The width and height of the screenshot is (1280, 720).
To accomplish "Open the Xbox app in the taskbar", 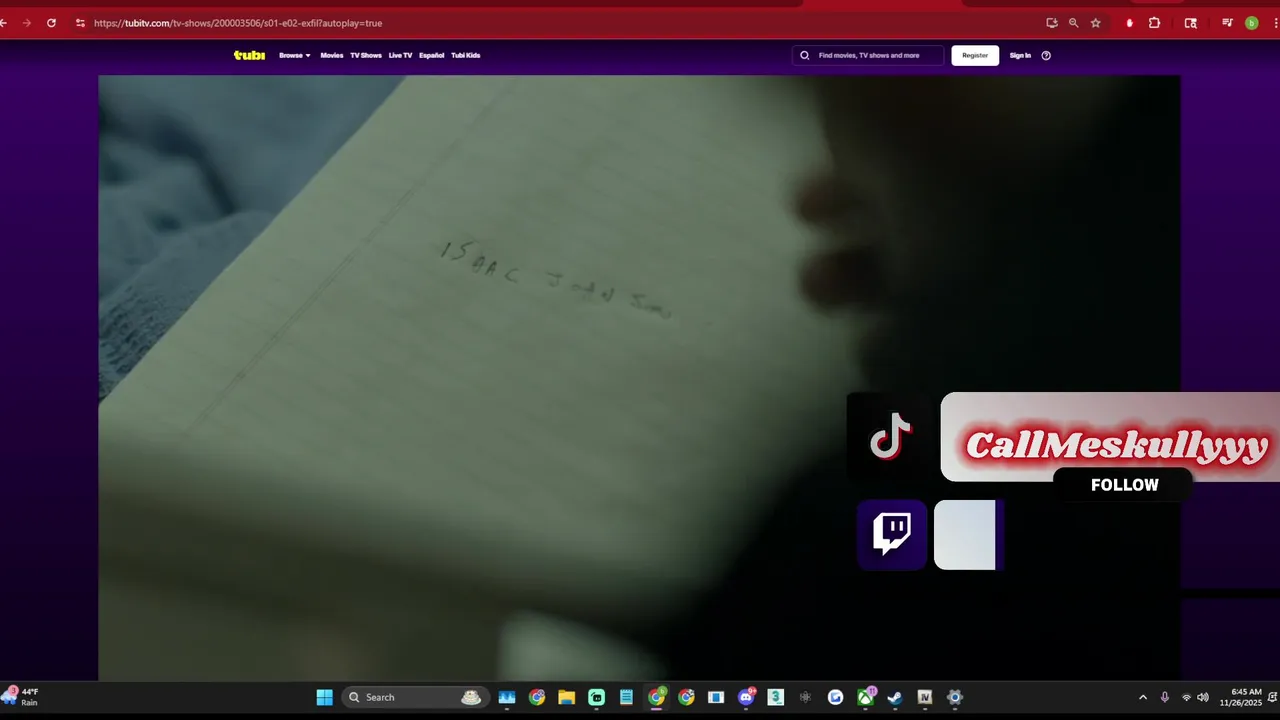I will click(x=865, y=697).
